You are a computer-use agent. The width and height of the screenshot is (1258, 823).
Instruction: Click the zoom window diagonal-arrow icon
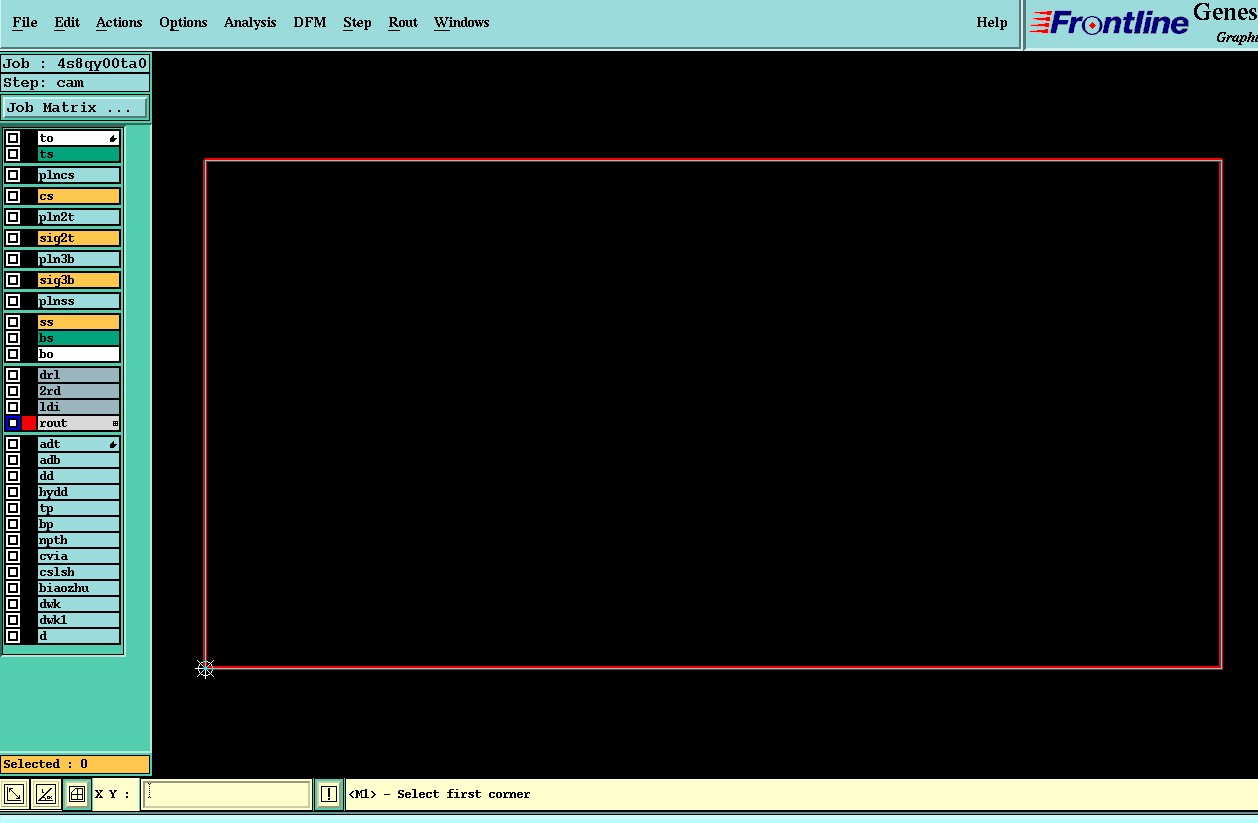point(14,794)
